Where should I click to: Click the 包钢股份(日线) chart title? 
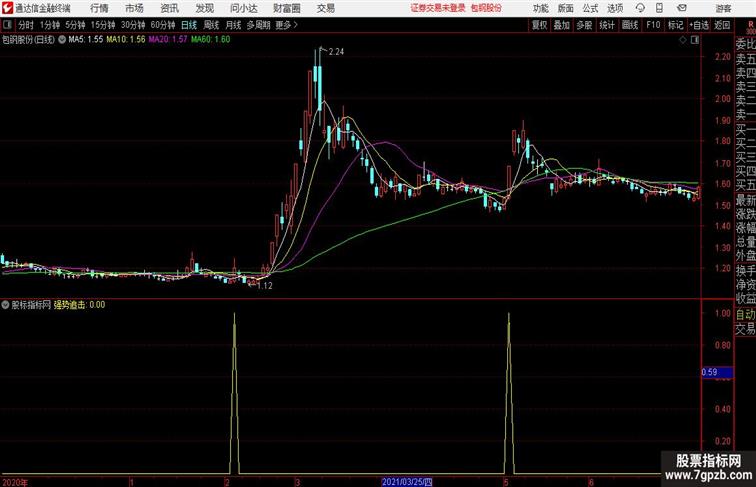pos(28,40)
